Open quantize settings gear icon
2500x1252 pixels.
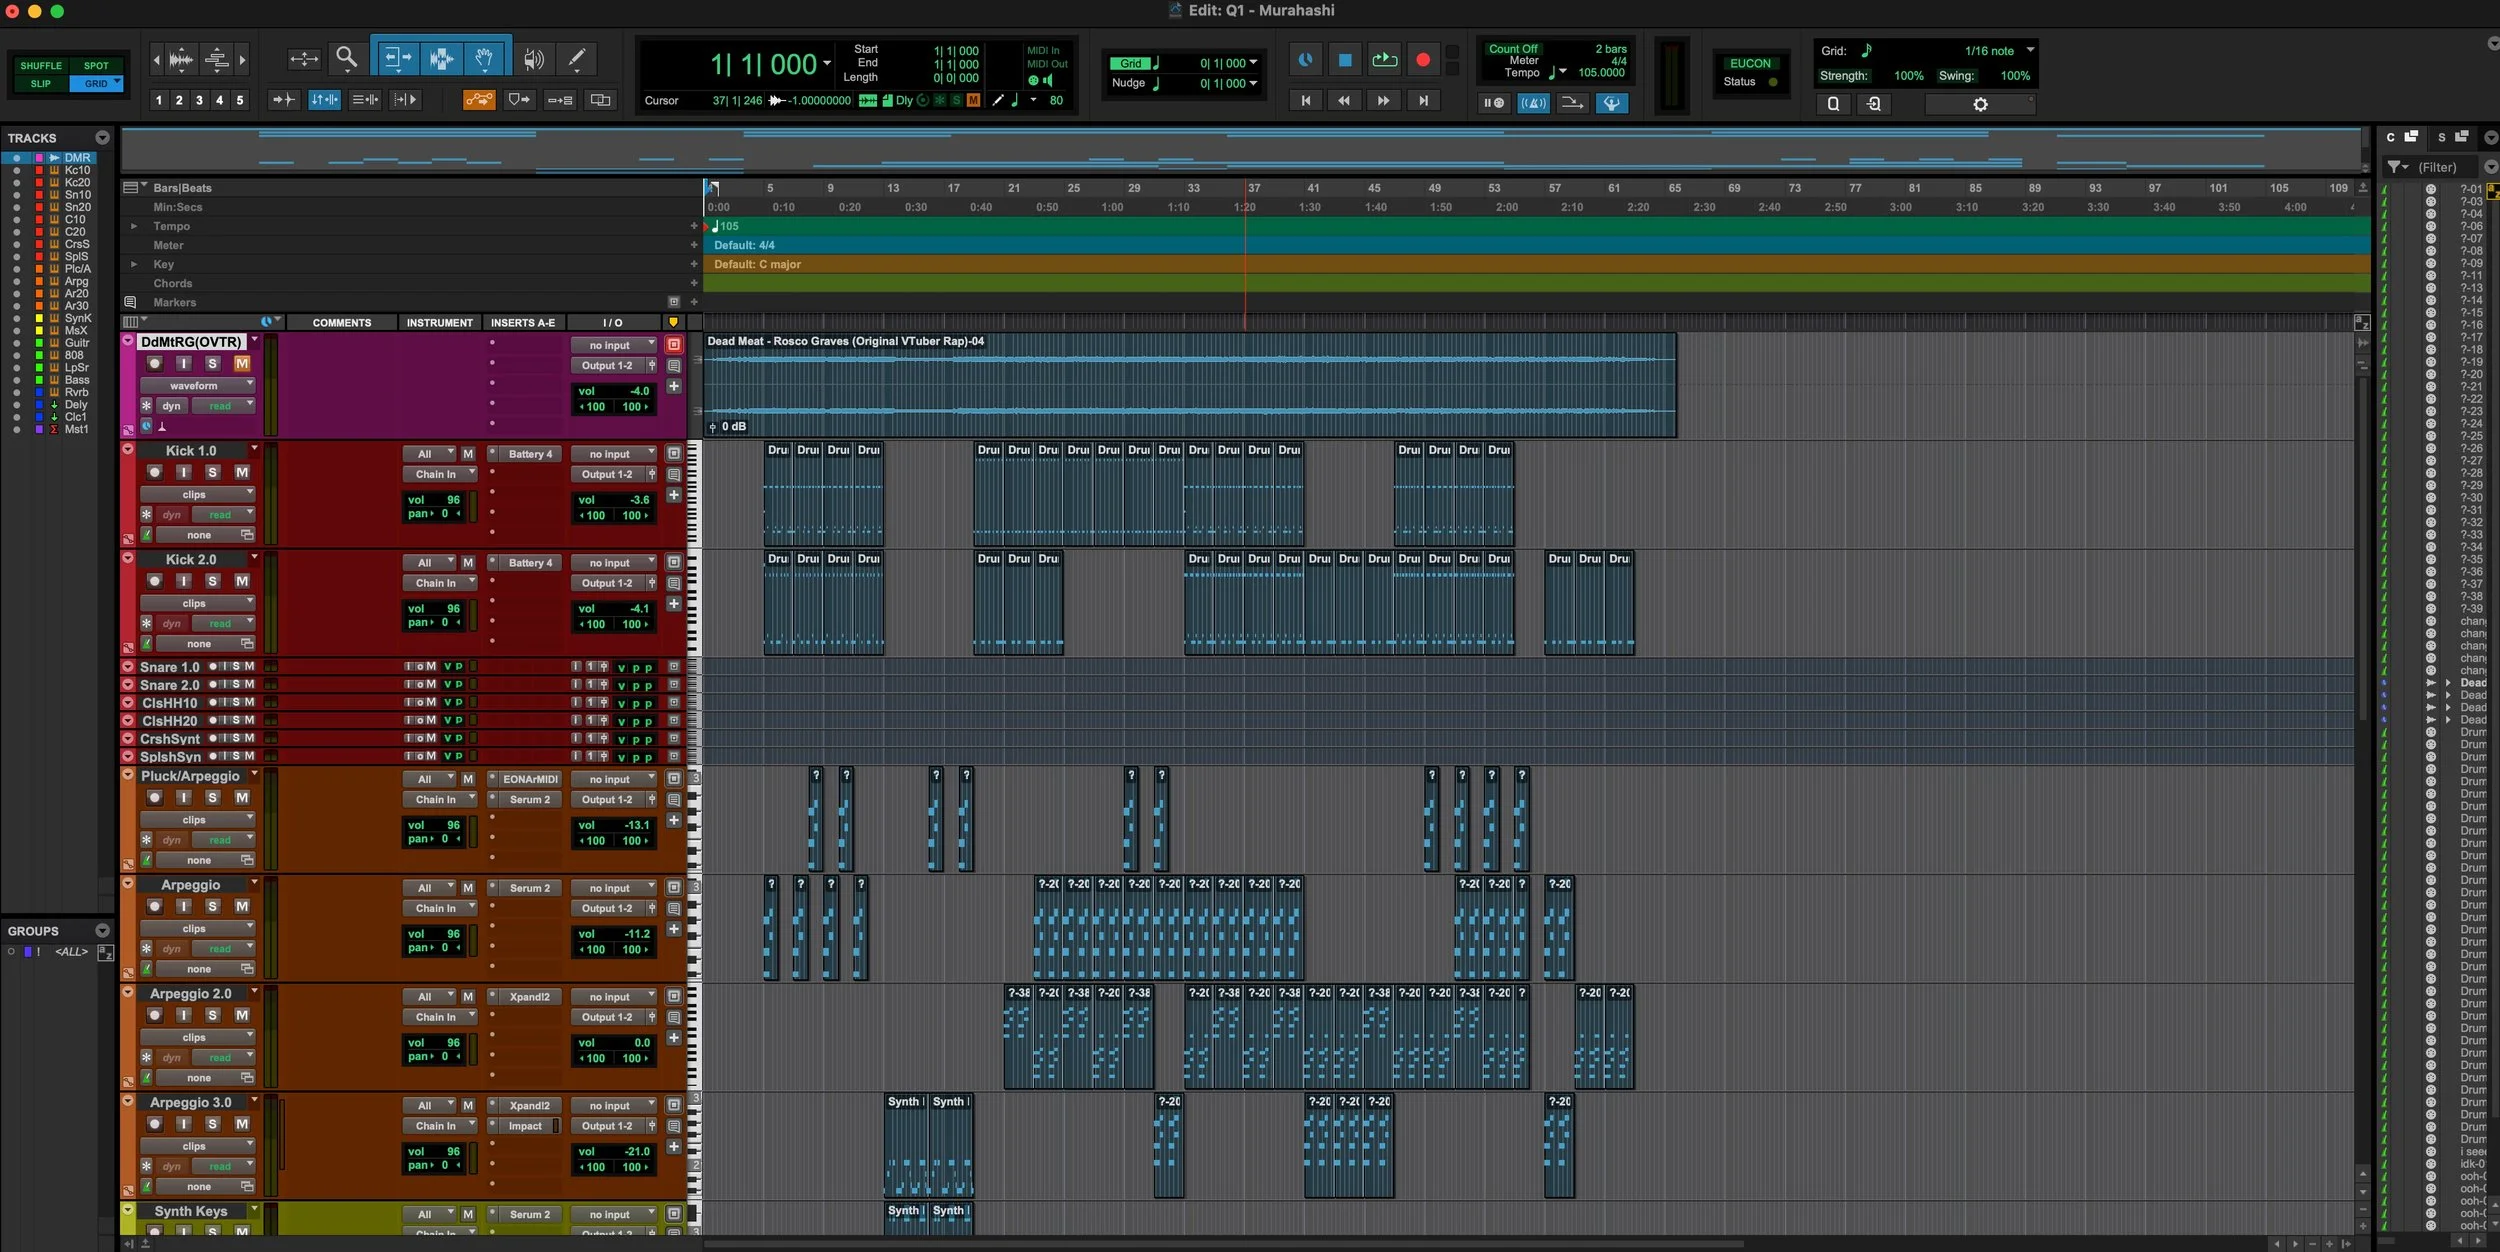(1980, 104)
